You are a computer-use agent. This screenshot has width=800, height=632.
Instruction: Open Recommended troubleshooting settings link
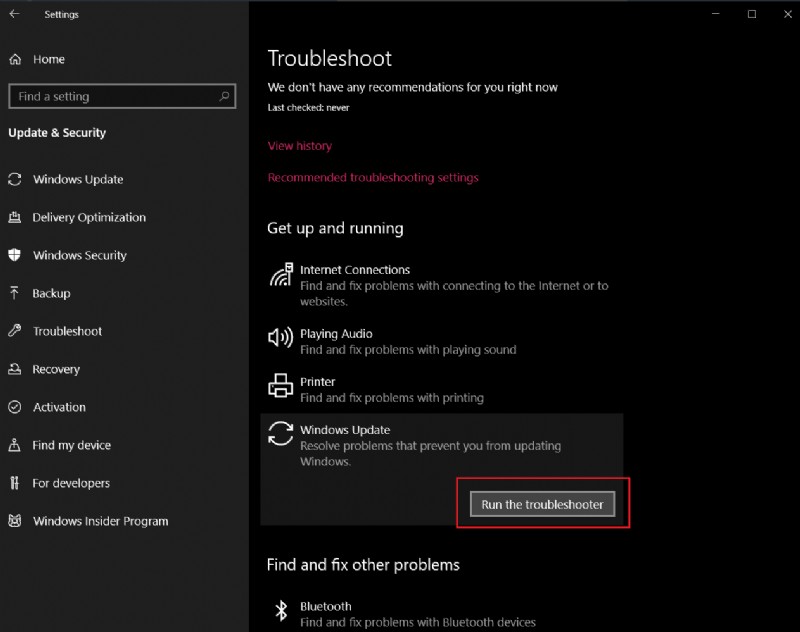[x=373, y=178]
